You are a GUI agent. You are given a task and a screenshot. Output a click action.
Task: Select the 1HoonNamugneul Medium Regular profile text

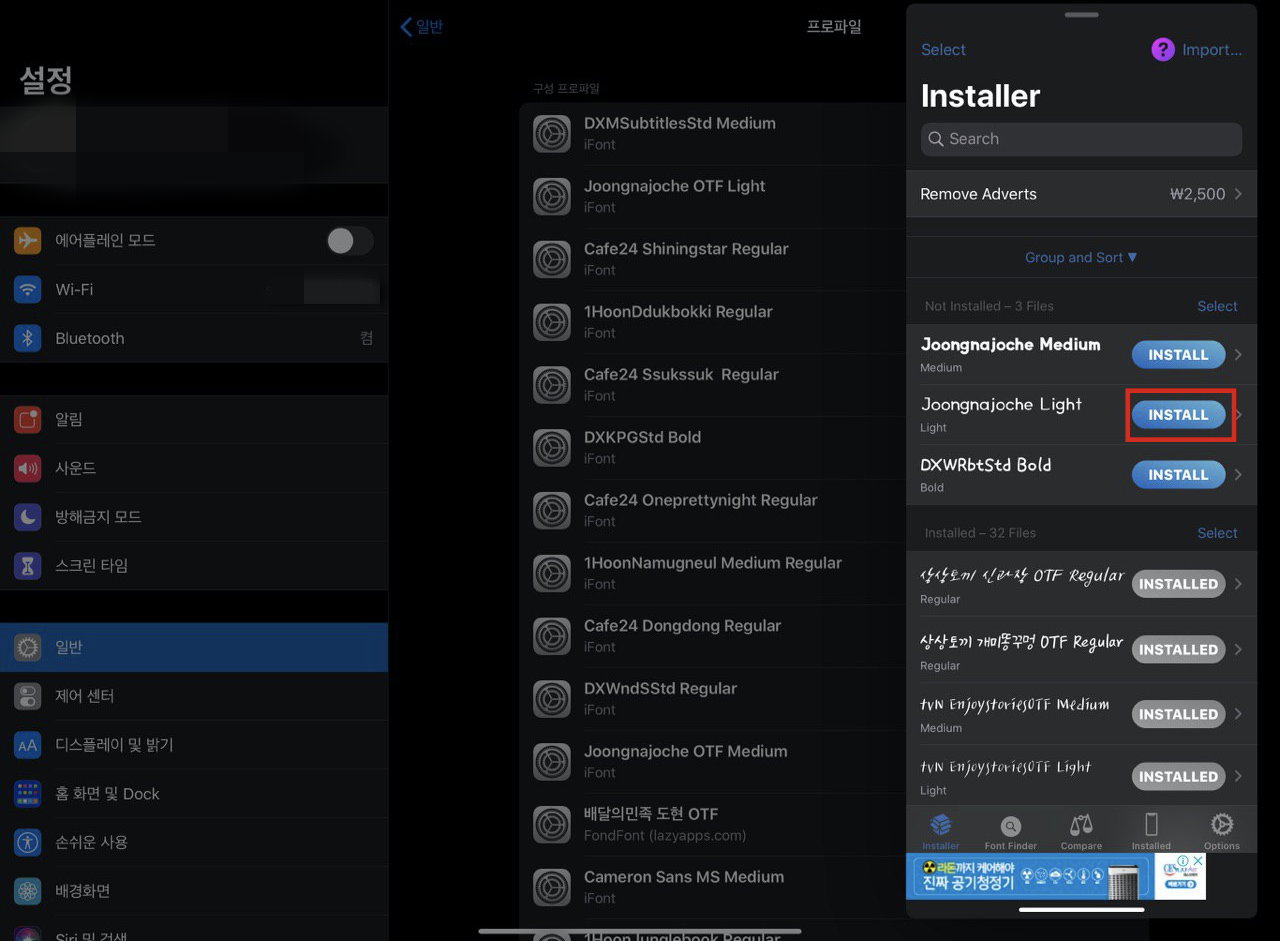coord(713,563)
